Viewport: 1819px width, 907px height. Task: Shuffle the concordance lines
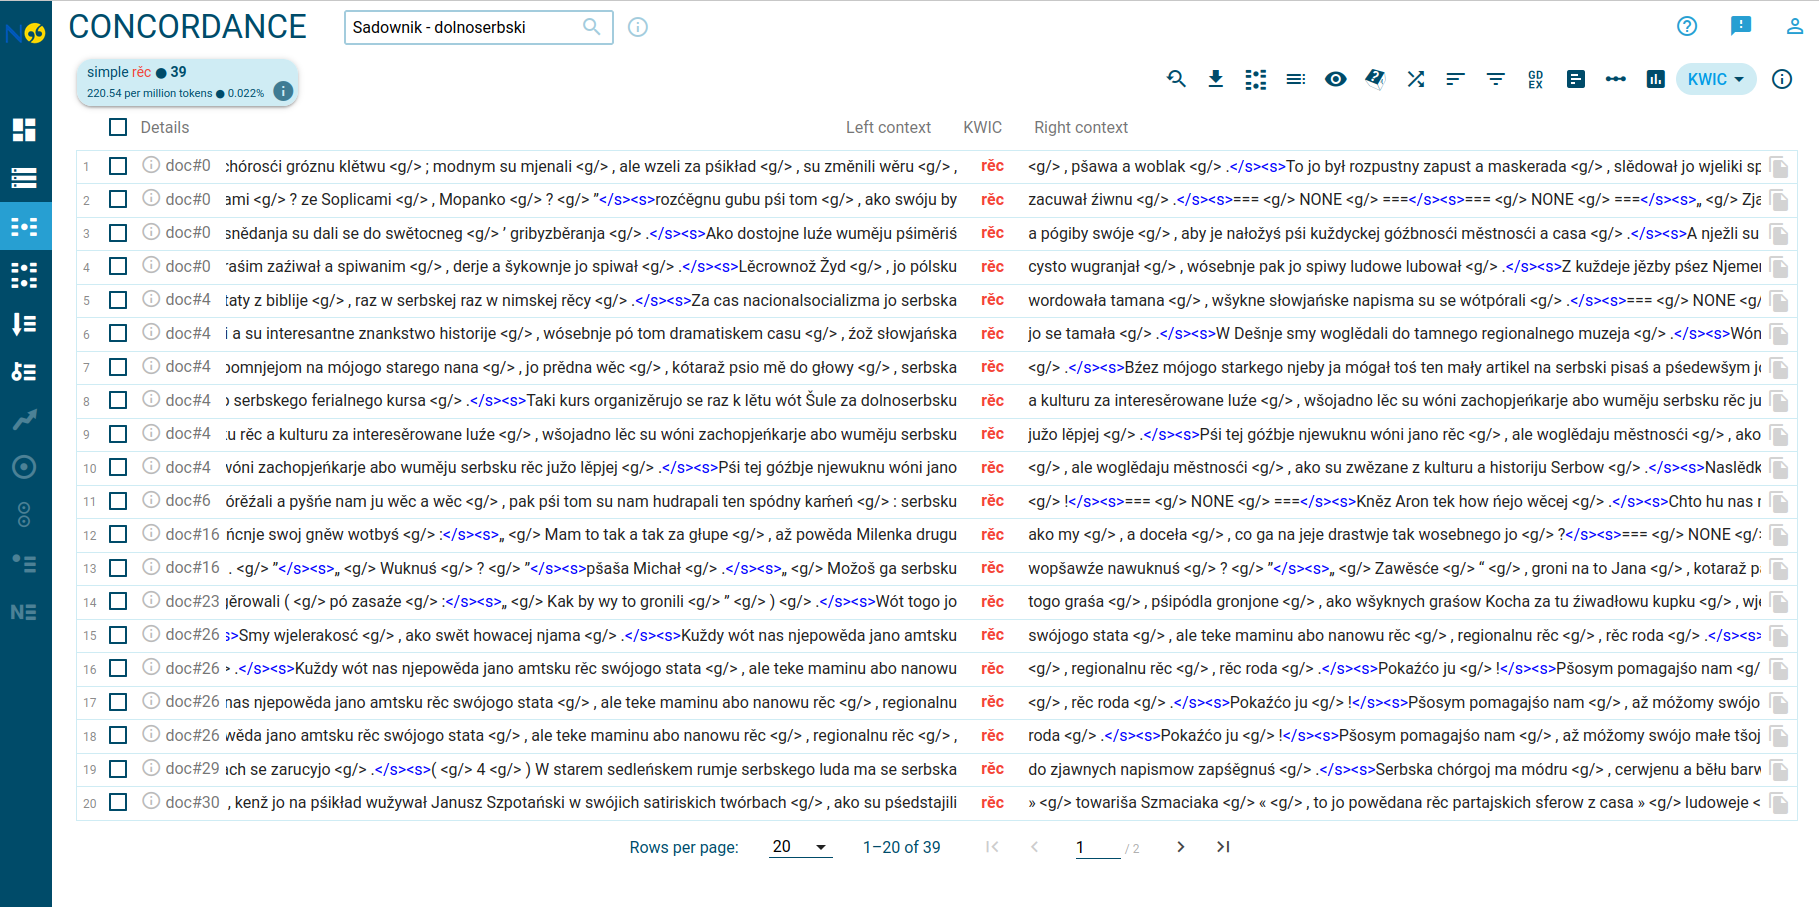point(1416,79)
